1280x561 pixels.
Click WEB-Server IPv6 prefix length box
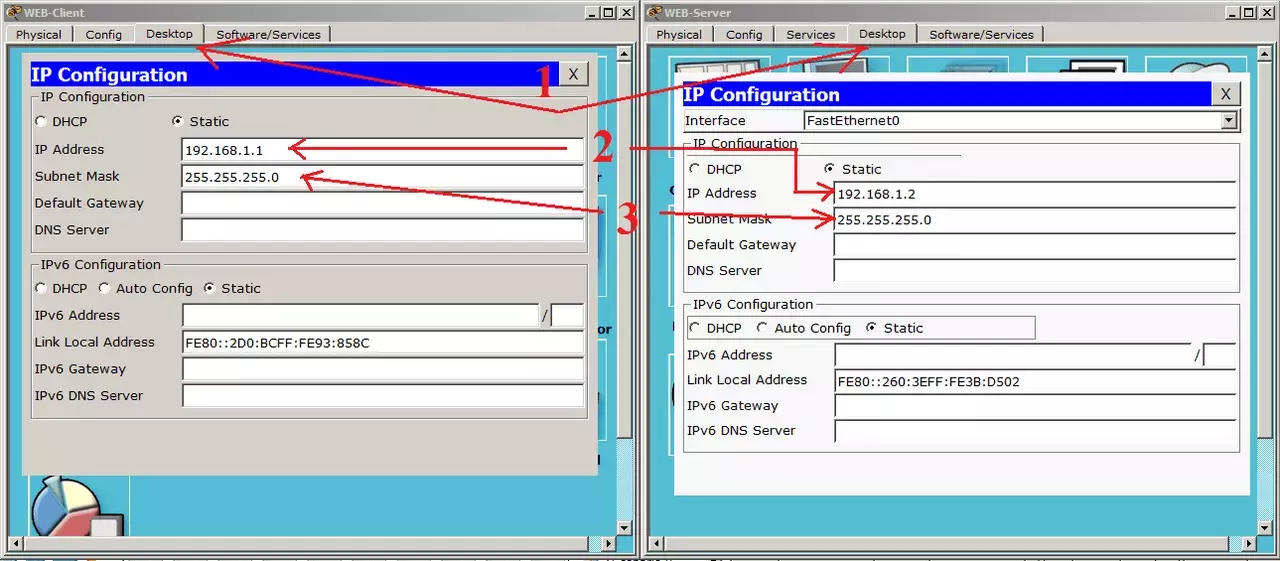(x=1220, y=355)
